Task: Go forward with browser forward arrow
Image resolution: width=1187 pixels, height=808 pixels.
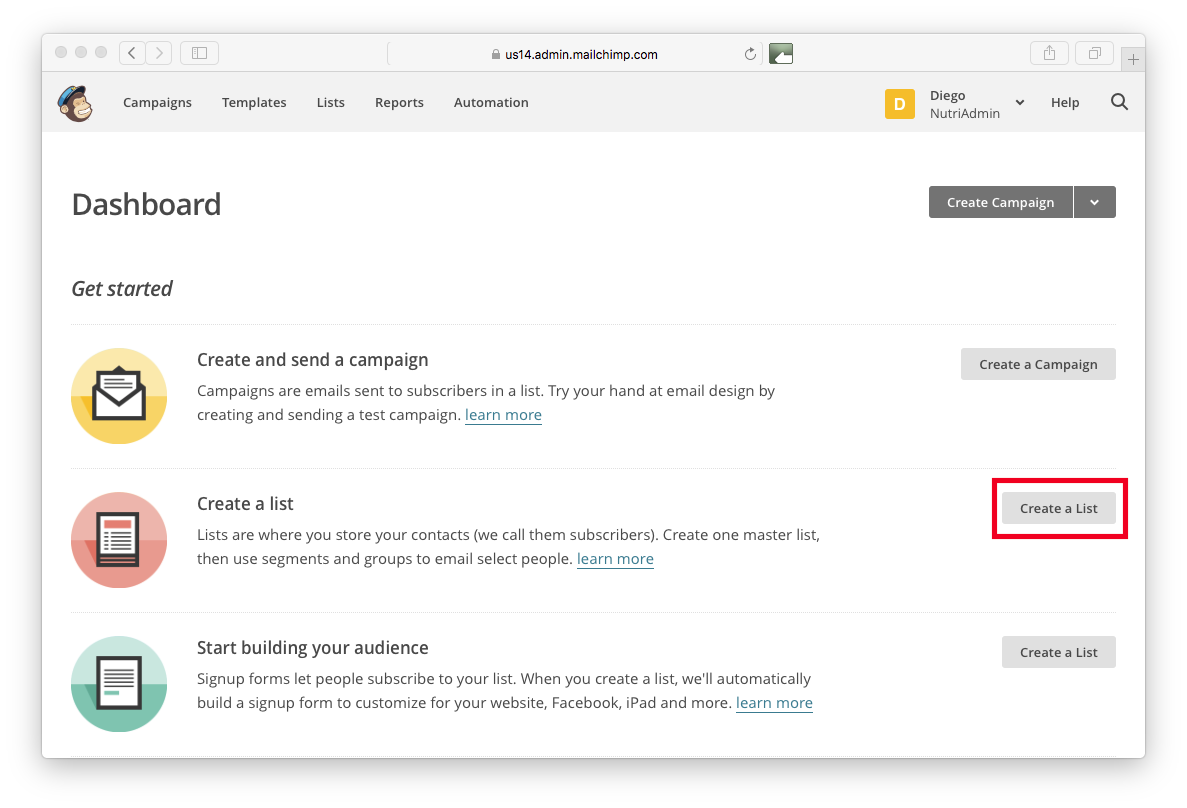Action: [x=159, y=53]
